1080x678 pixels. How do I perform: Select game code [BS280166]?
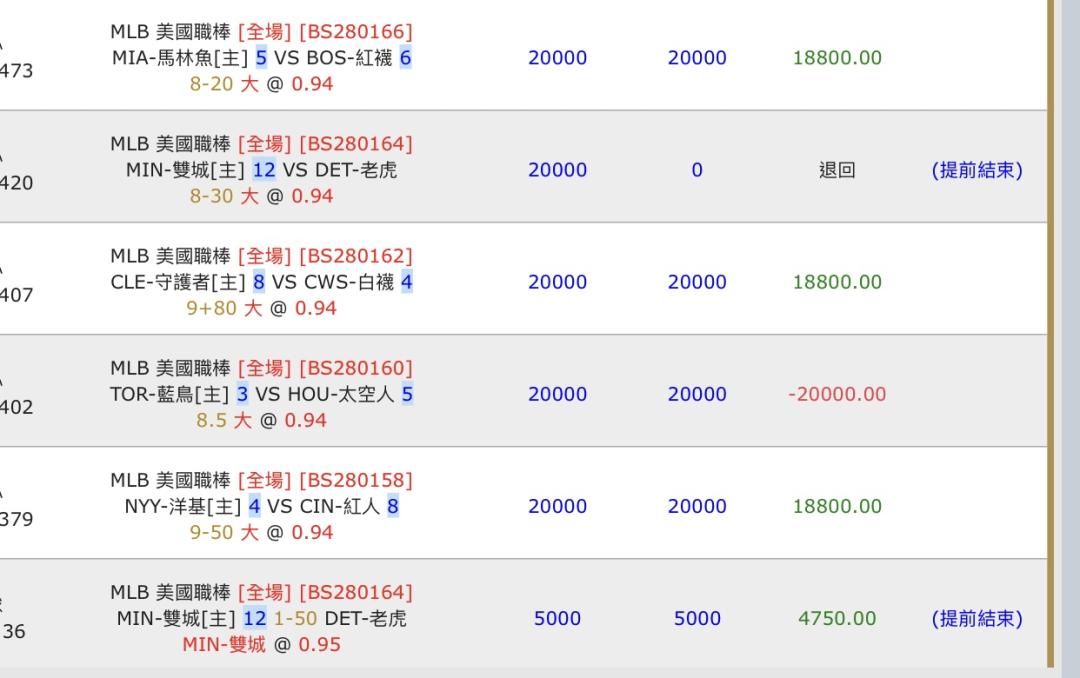coord(355,32)
